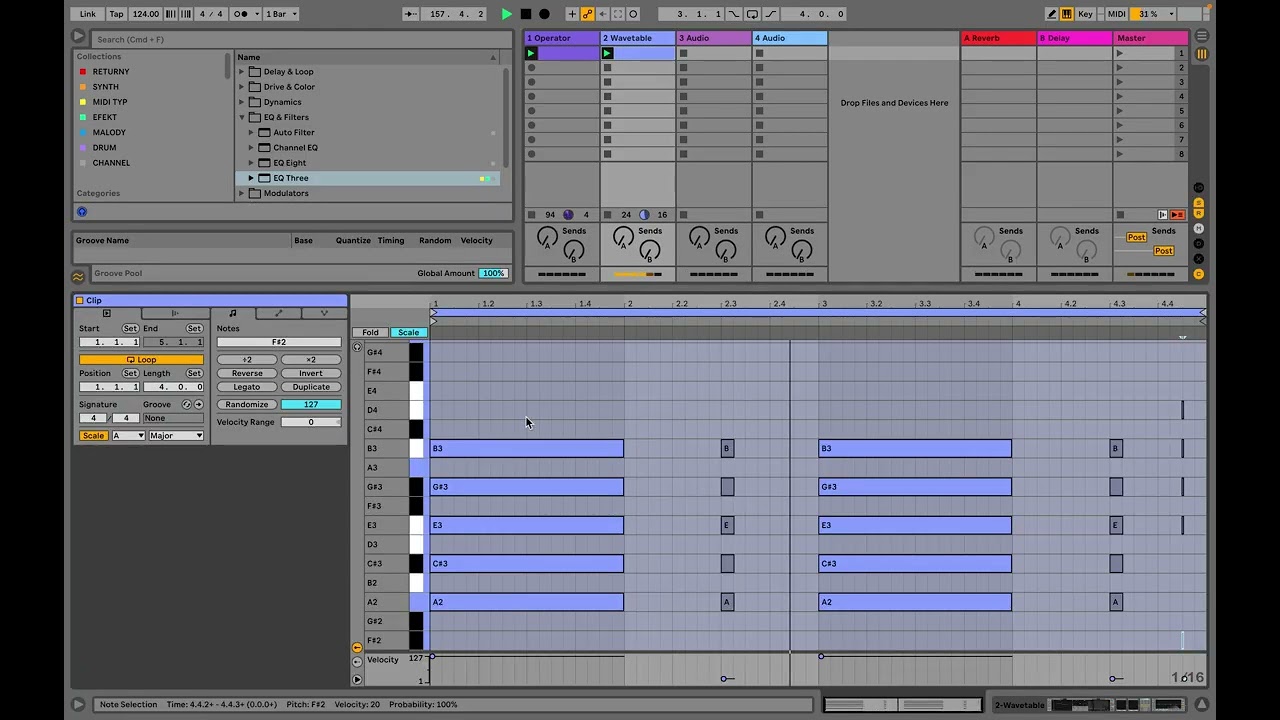The height and width of the screenshot is (720, 1280).
Task: Select the SYNTH collection
Action: click(x=105, y=87)
